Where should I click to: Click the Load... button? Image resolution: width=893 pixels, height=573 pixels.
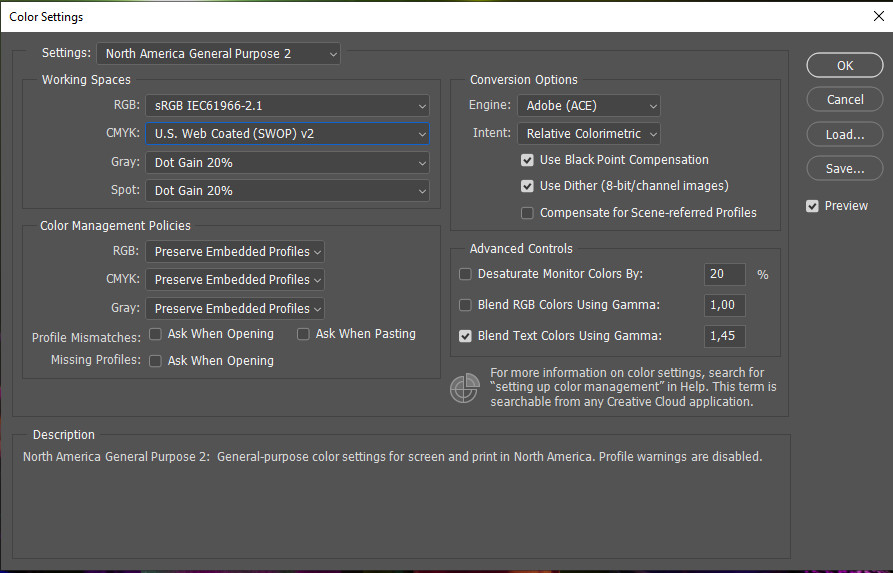(x=845, y=134)
